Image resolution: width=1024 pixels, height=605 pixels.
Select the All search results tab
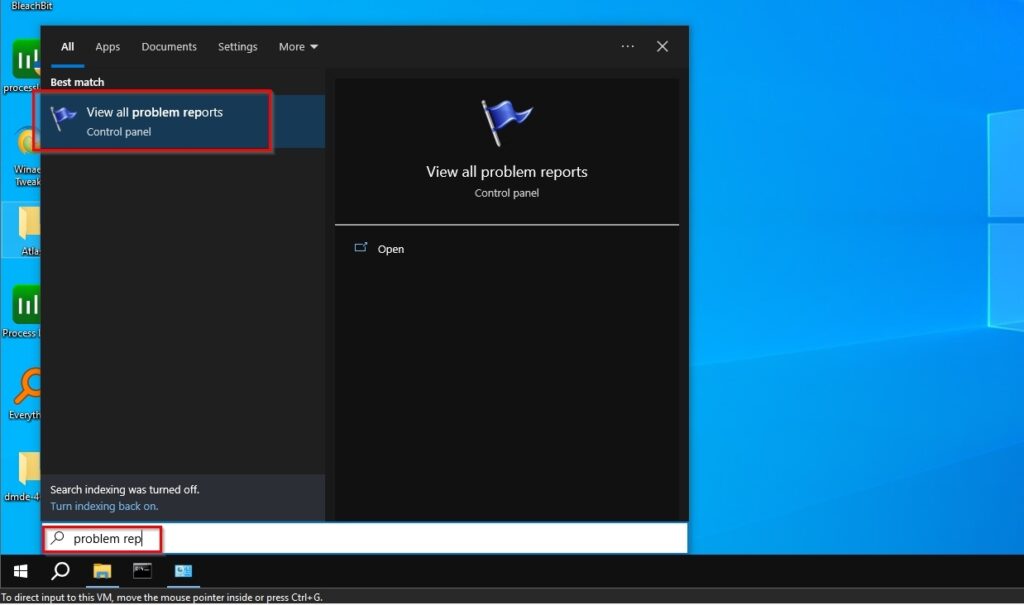[66, 46]
